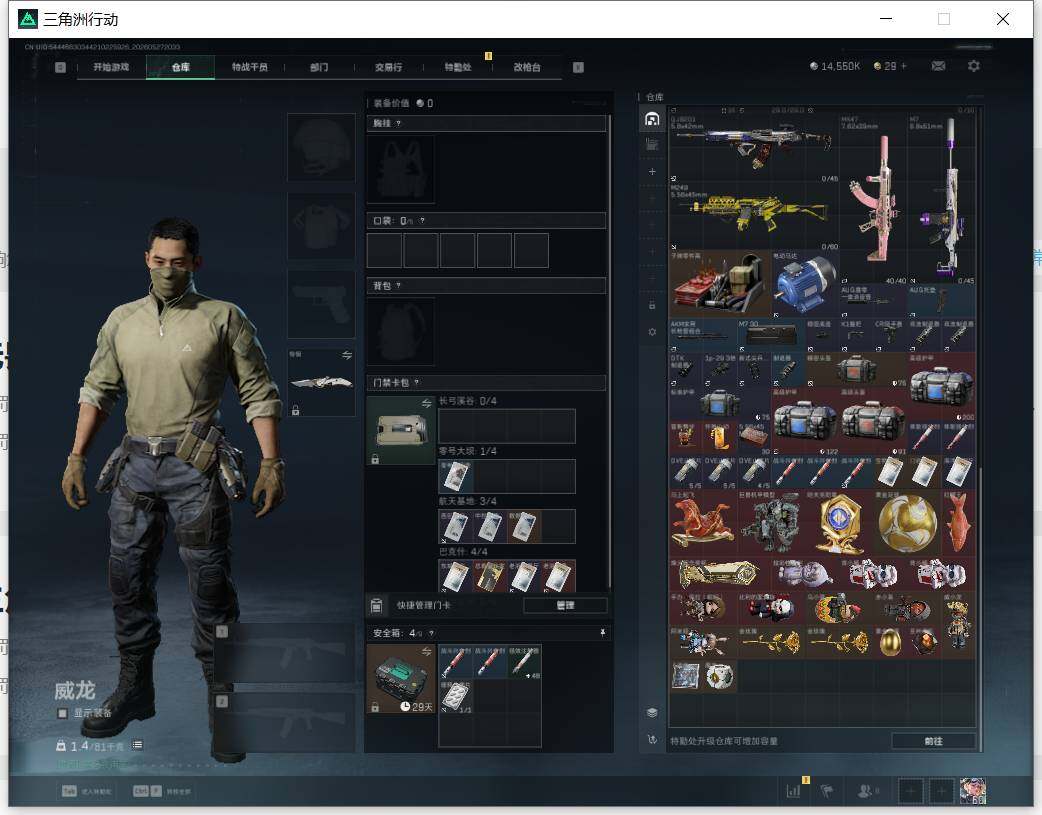Open the mail envelope icon
Image resolution: width=1042 pixels, height=815 pixels.
coord(938,66)
